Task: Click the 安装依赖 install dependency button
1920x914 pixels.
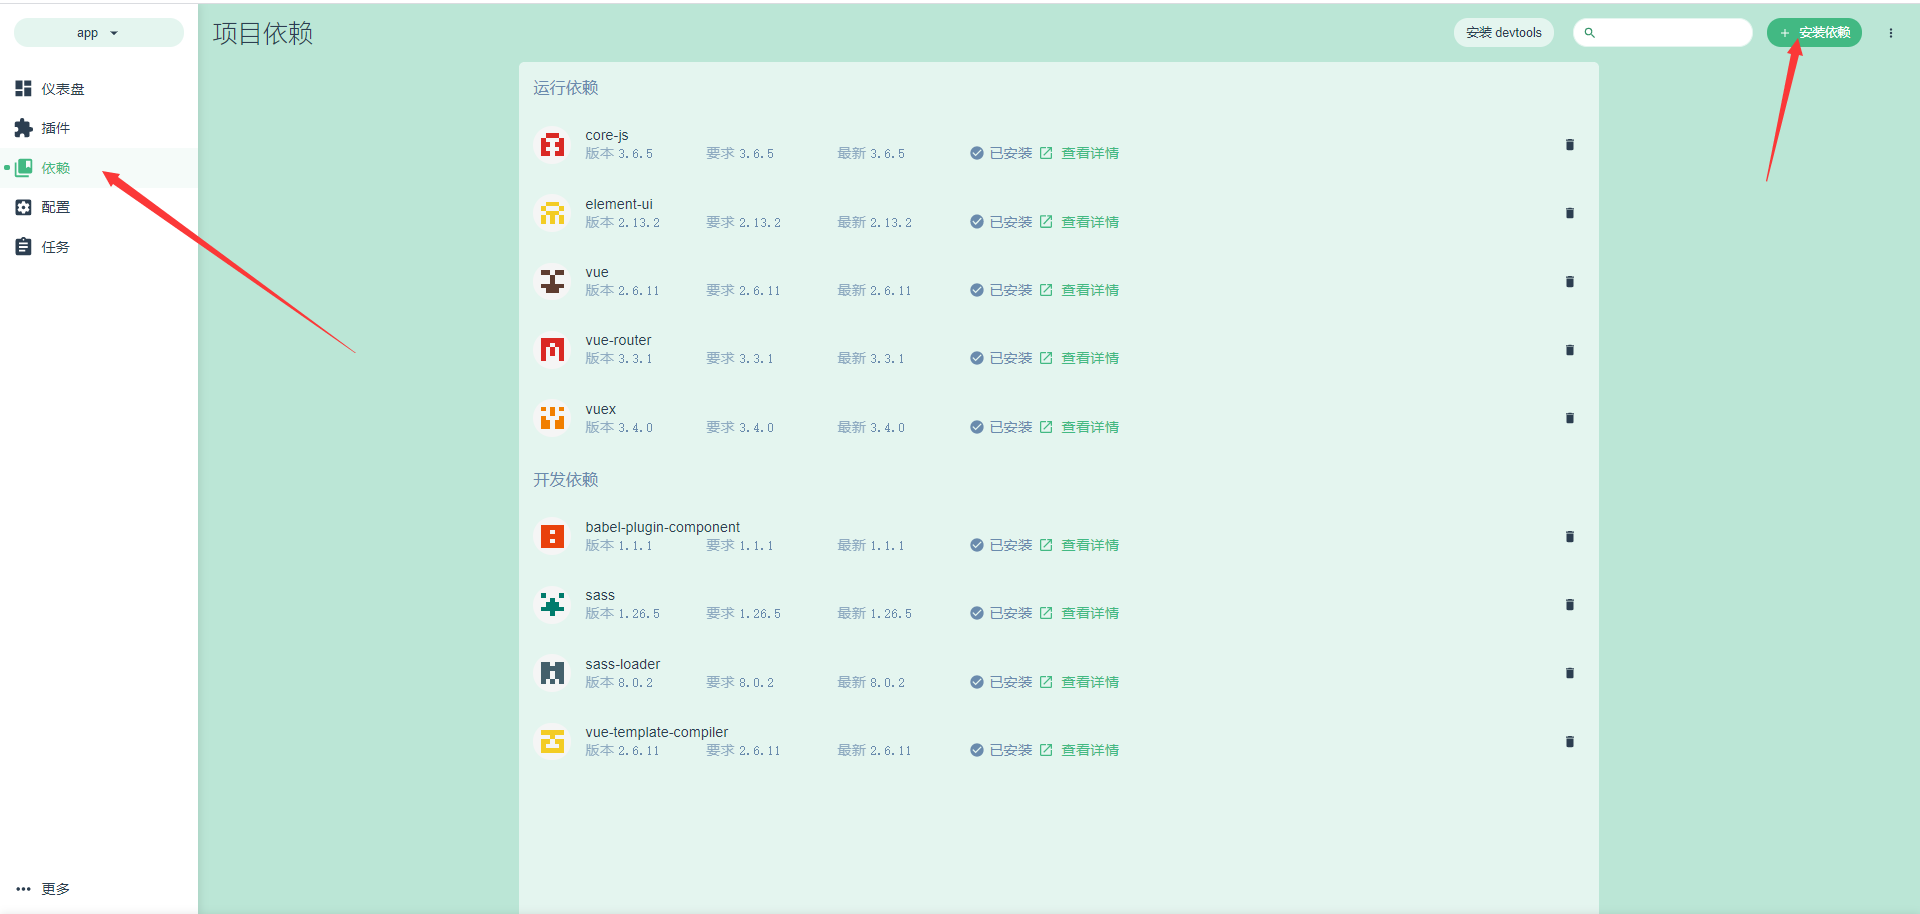Action: (x=1814, y=33)
